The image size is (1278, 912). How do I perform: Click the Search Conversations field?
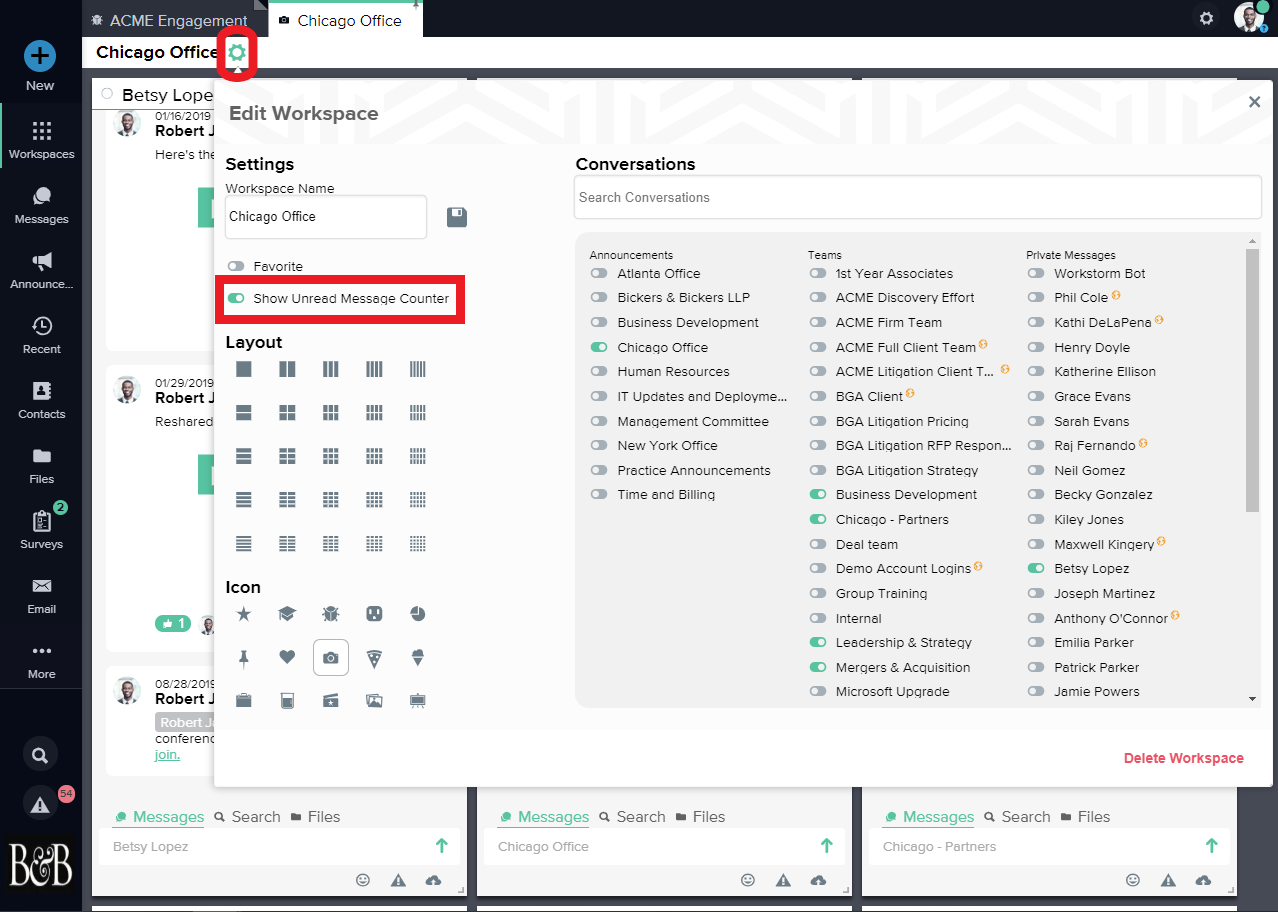tap(917, 197)
